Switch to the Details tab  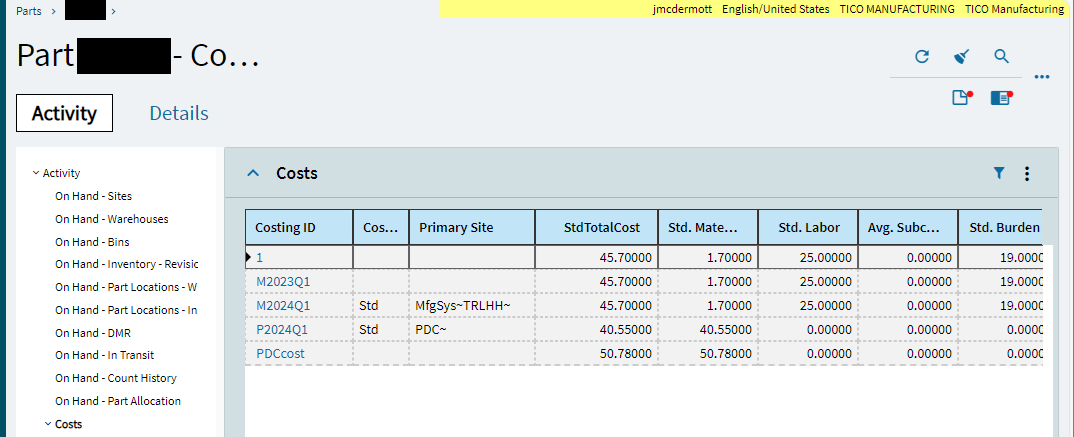click(x=179, y=113)
